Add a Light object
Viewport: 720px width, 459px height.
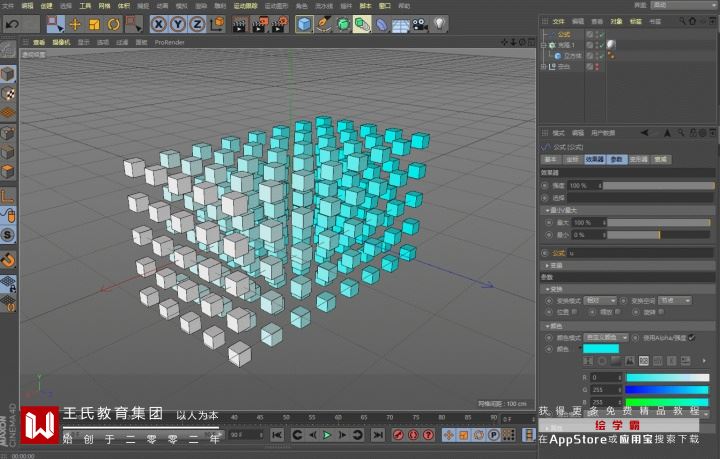coord(439,24)
